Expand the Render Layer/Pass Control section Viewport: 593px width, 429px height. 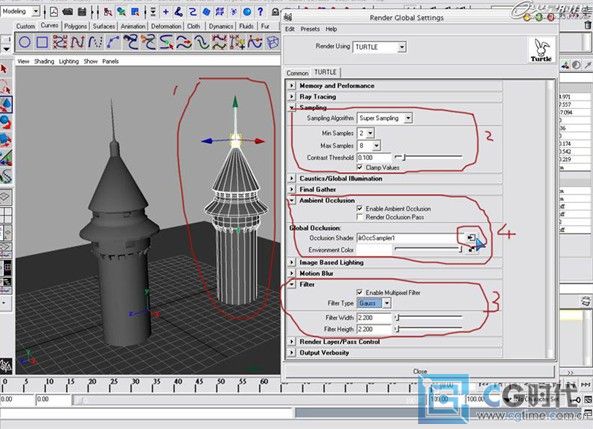[292, 342]
